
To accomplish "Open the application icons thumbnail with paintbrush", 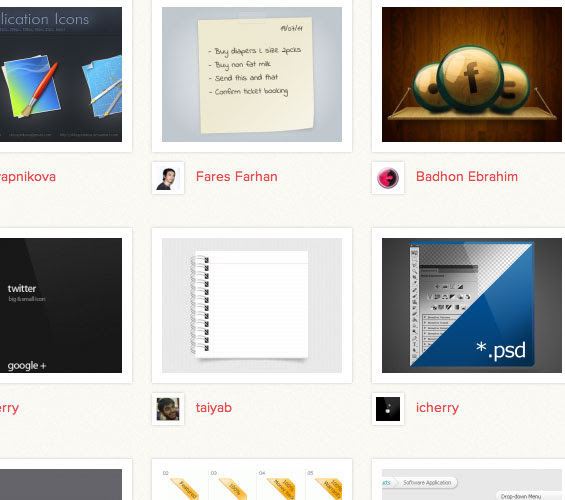I will click(61, 75).
